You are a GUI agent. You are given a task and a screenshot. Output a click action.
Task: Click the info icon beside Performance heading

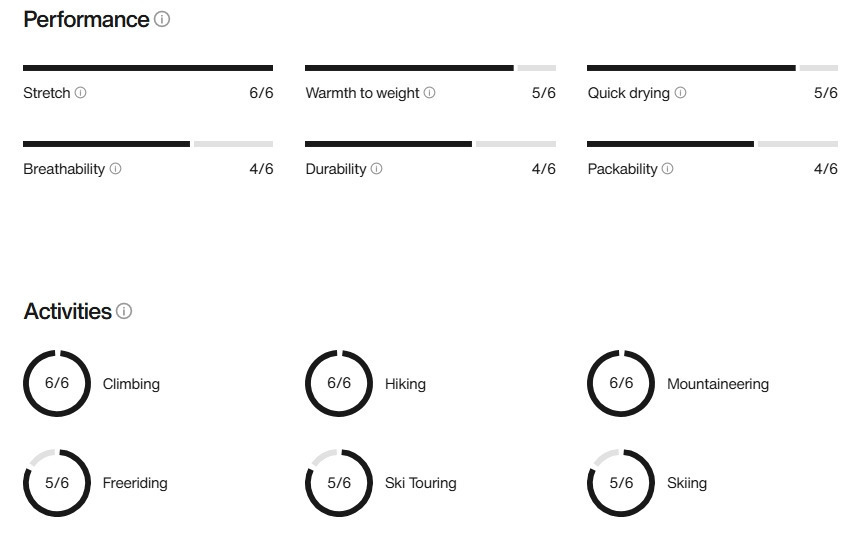pos(162,19)
